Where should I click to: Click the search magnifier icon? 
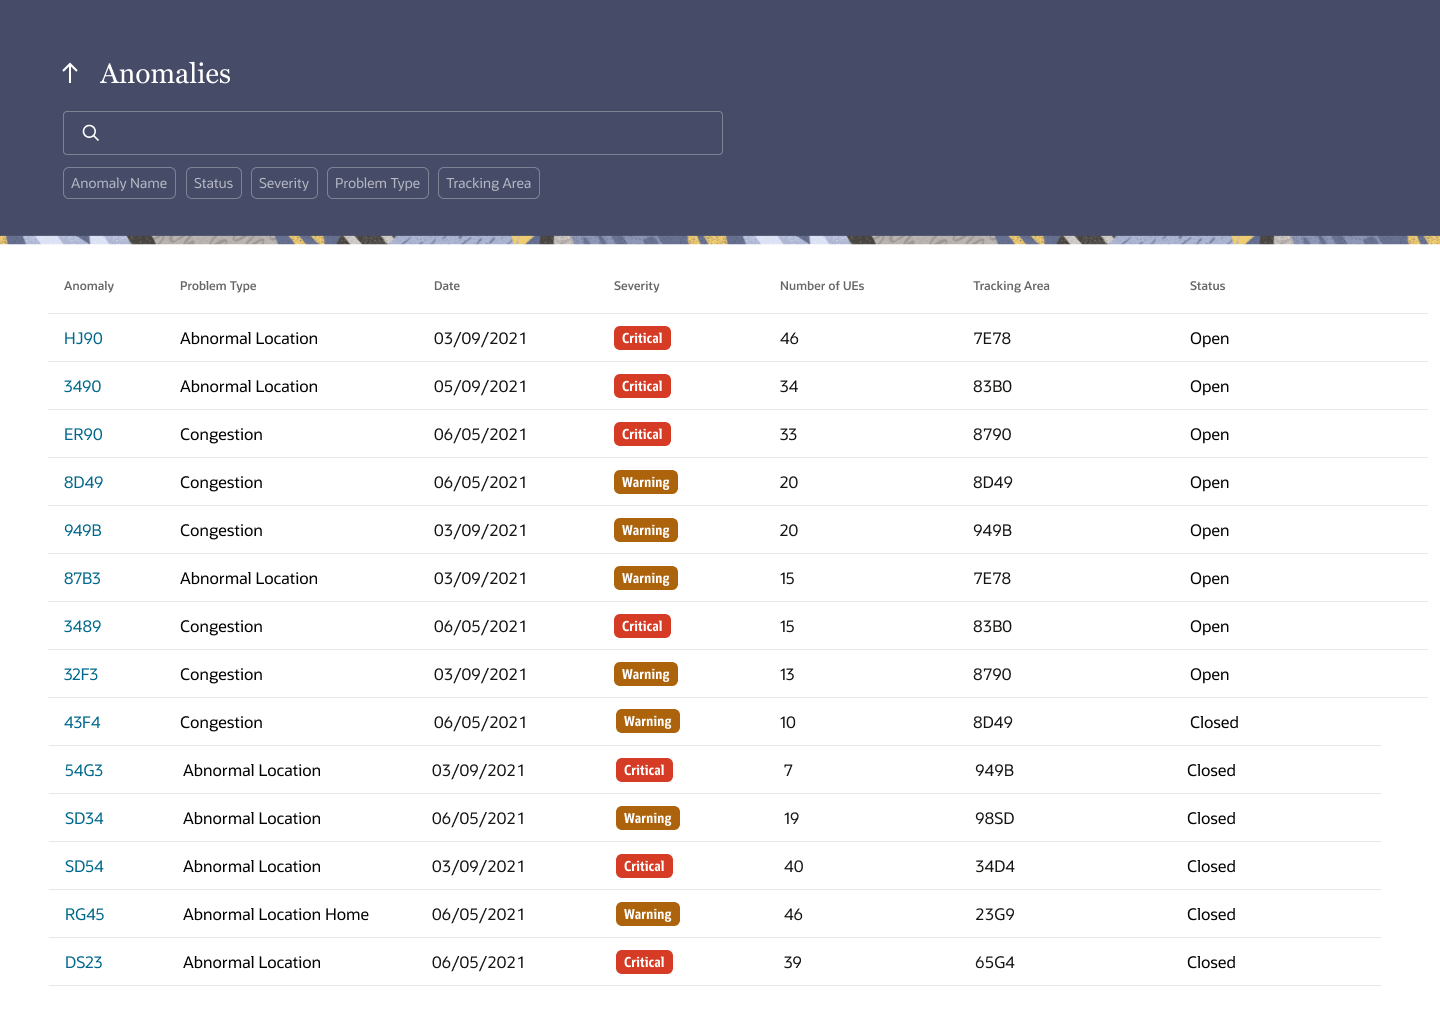point(91,133)
